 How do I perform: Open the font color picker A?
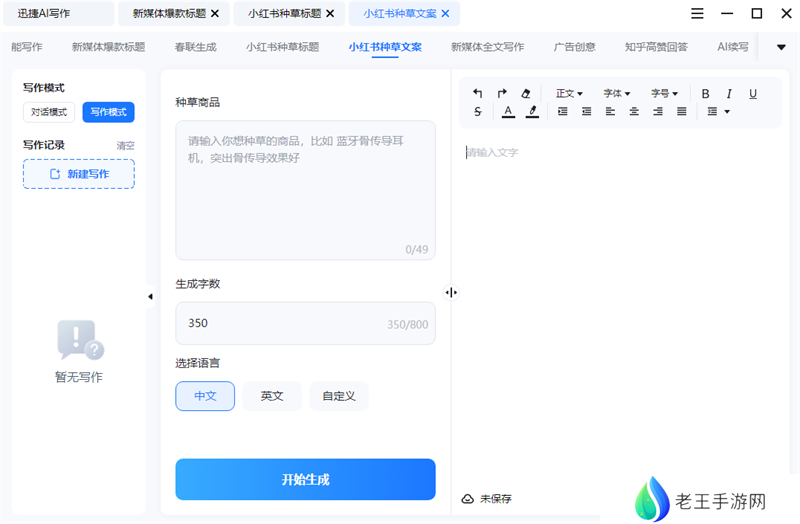[x=508, y=112]
